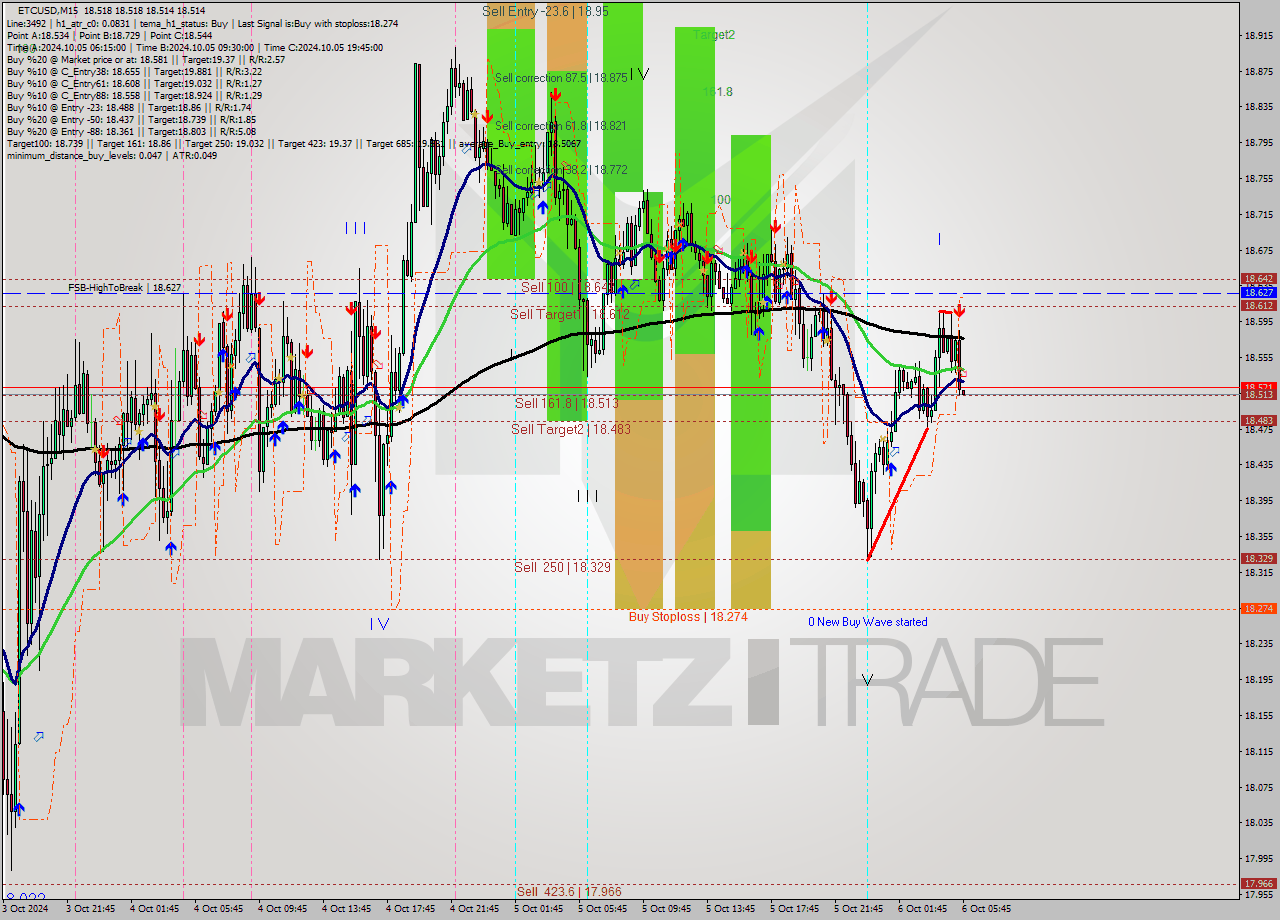Select the '4 Oct 09:45' time label
Viewport: 1280px width, 920px height.
[282, 909]
